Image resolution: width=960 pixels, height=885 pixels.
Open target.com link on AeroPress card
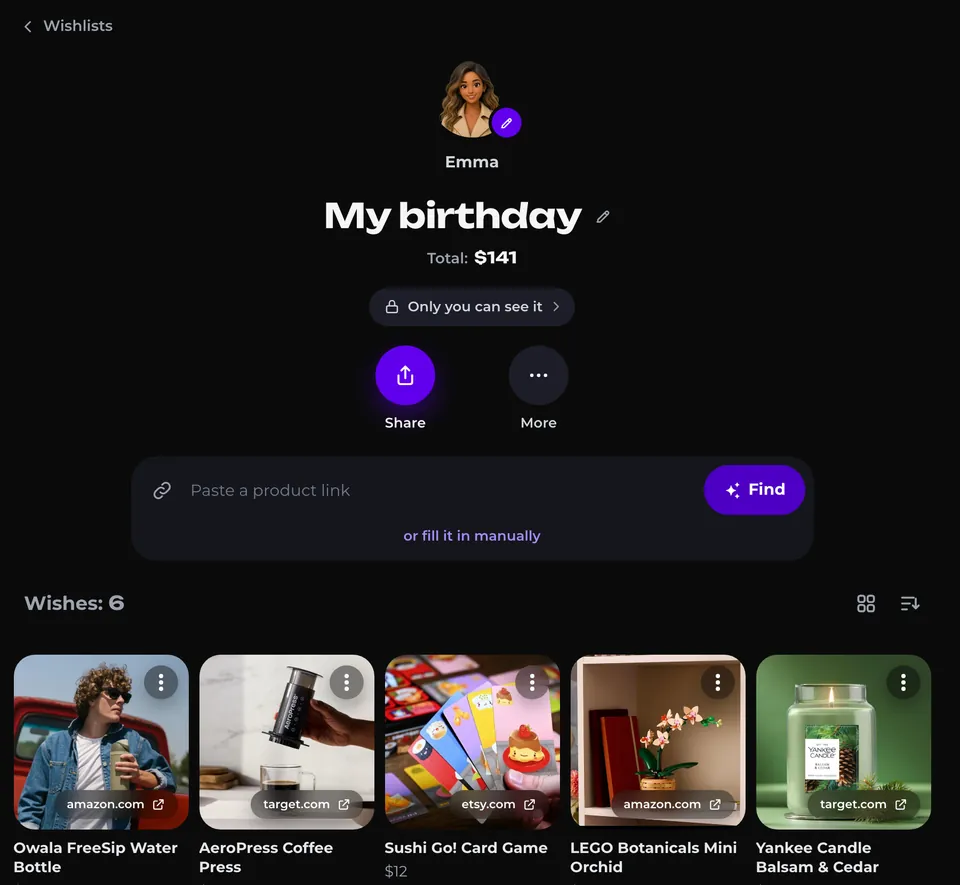point(306,804)
